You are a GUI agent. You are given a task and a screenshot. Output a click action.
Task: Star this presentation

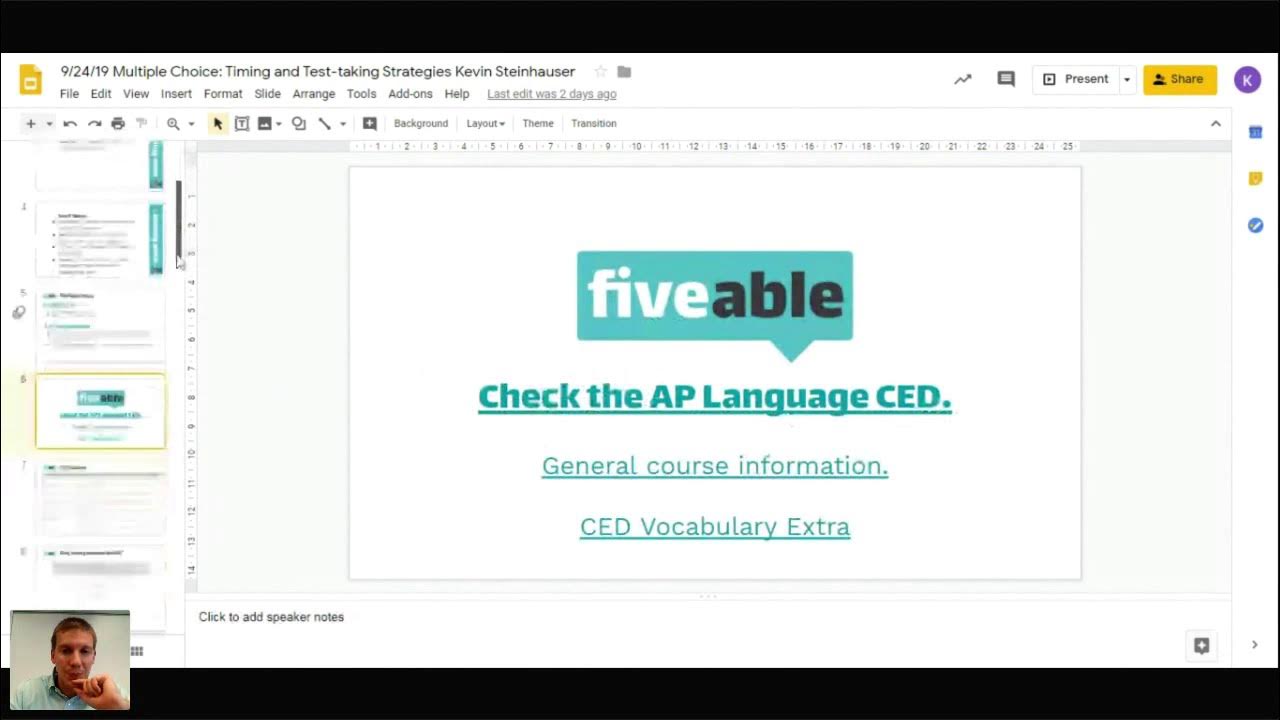tap(600, 72)
